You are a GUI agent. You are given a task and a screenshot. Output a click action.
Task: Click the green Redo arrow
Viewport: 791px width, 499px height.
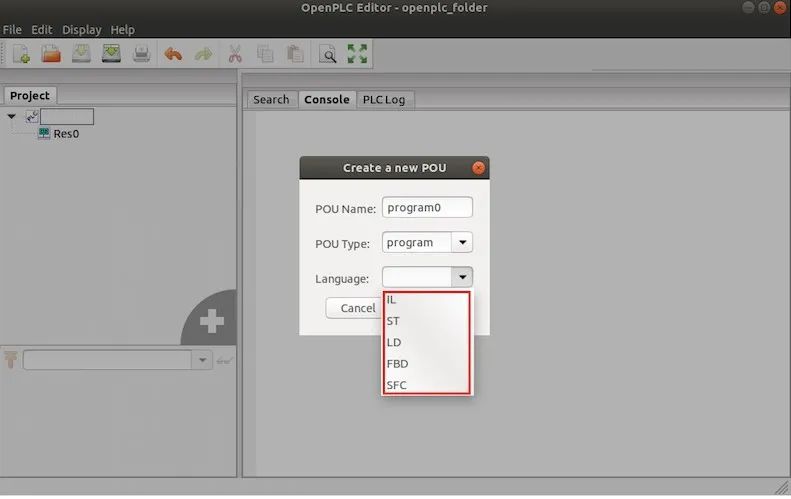coord(203,54)
